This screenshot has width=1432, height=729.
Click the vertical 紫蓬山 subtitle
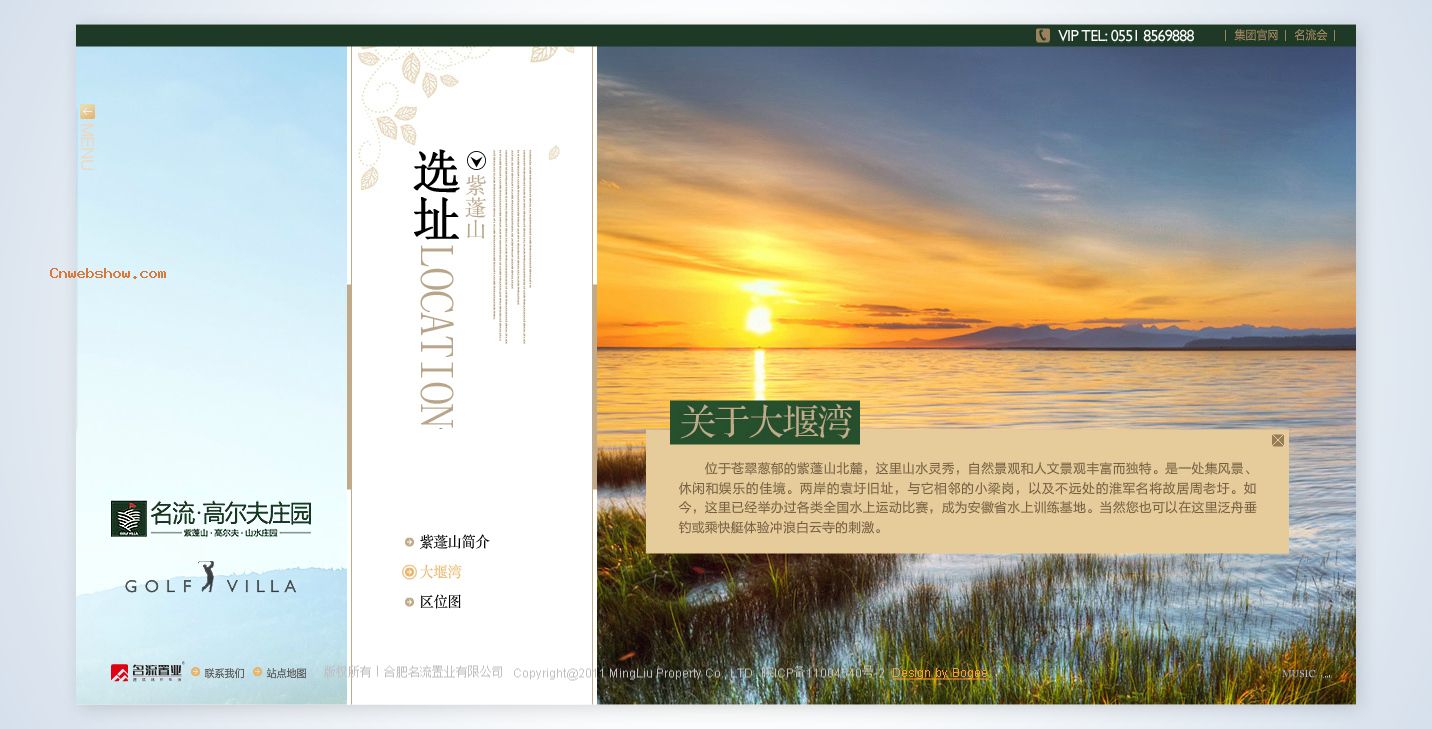point(476,207)
